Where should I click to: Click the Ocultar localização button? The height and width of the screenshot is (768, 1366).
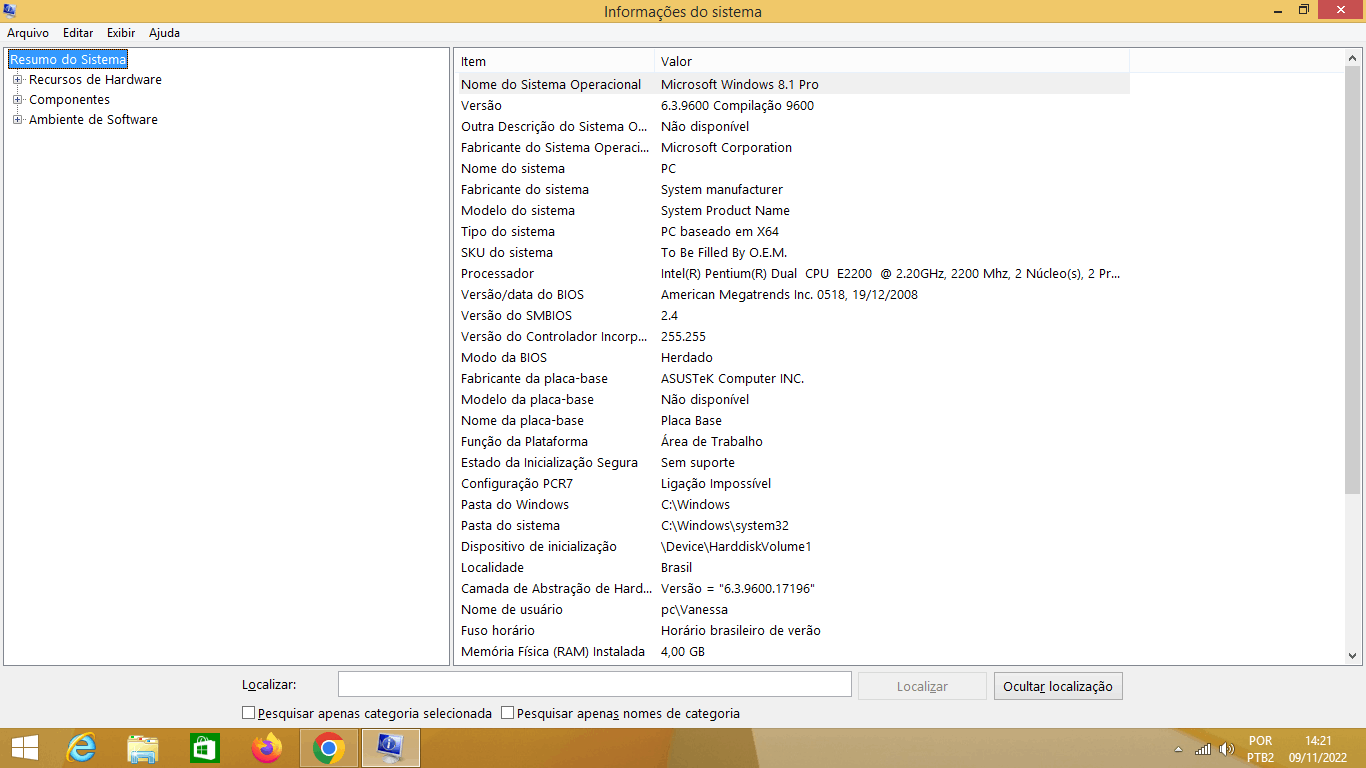click(1058, 686)
